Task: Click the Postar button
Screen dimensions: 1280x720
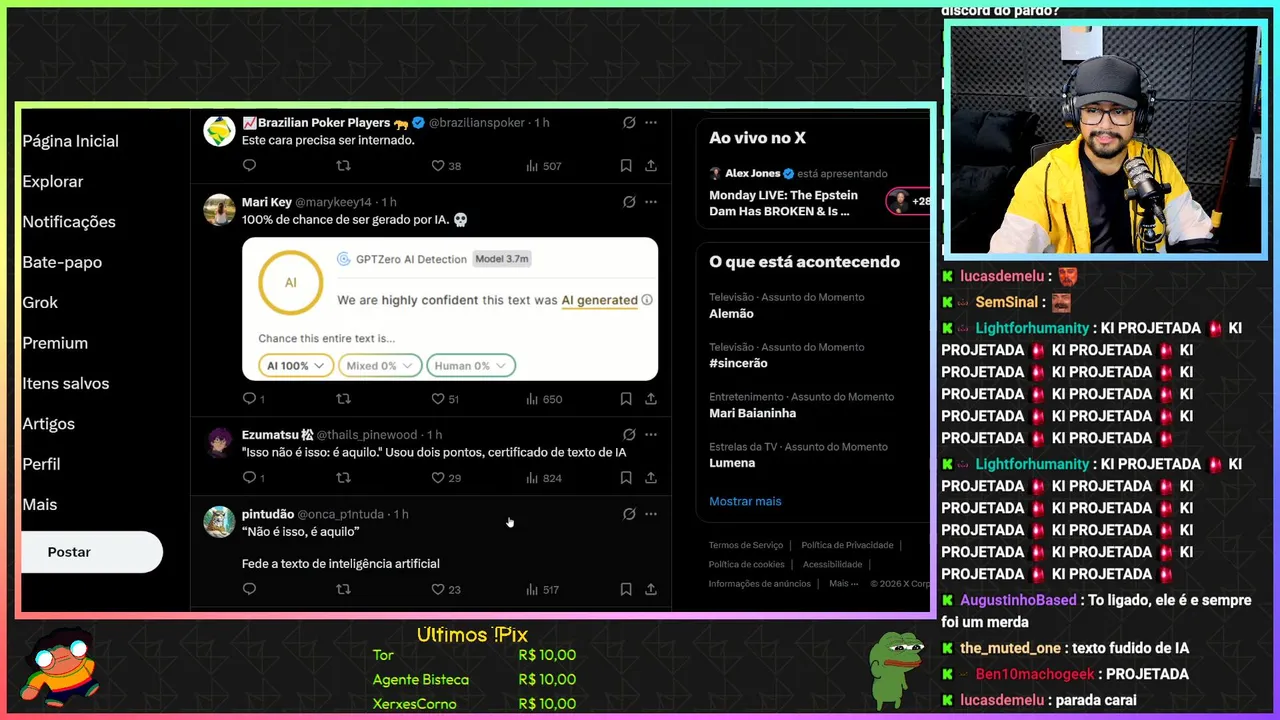Action: [x=91, y=552]
